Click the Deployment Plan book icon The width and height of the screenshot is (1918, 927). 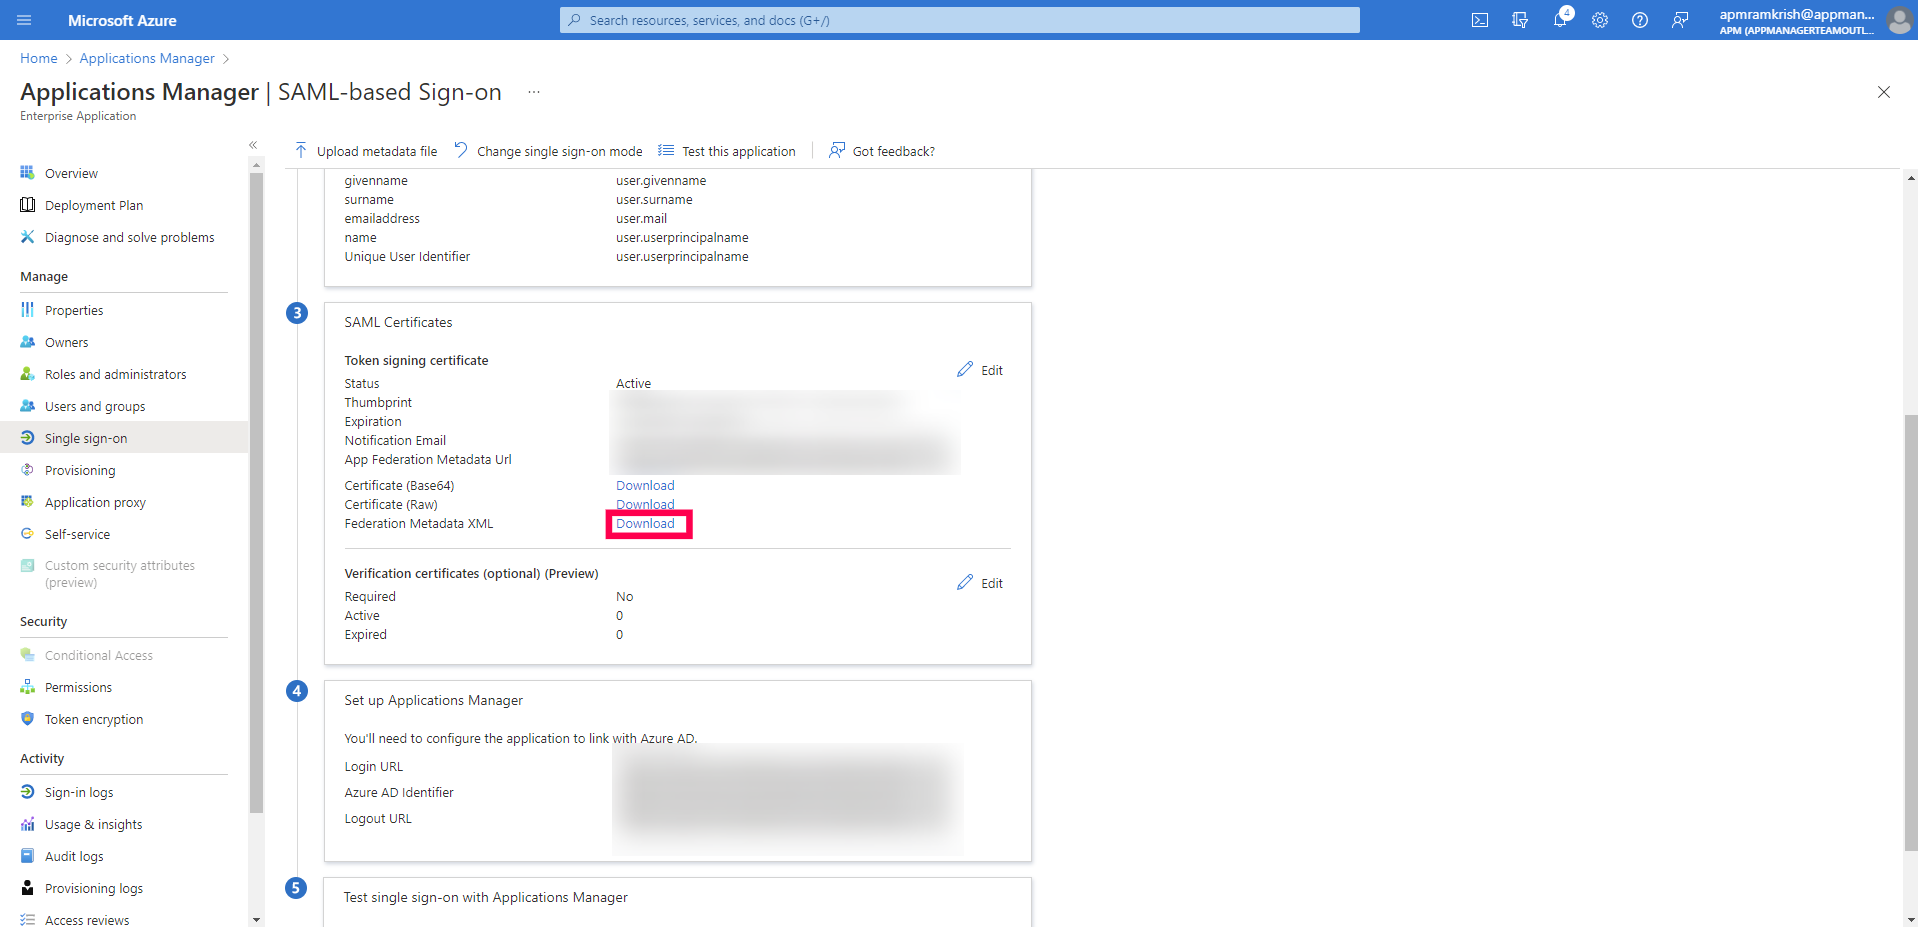tap(27, 205)
